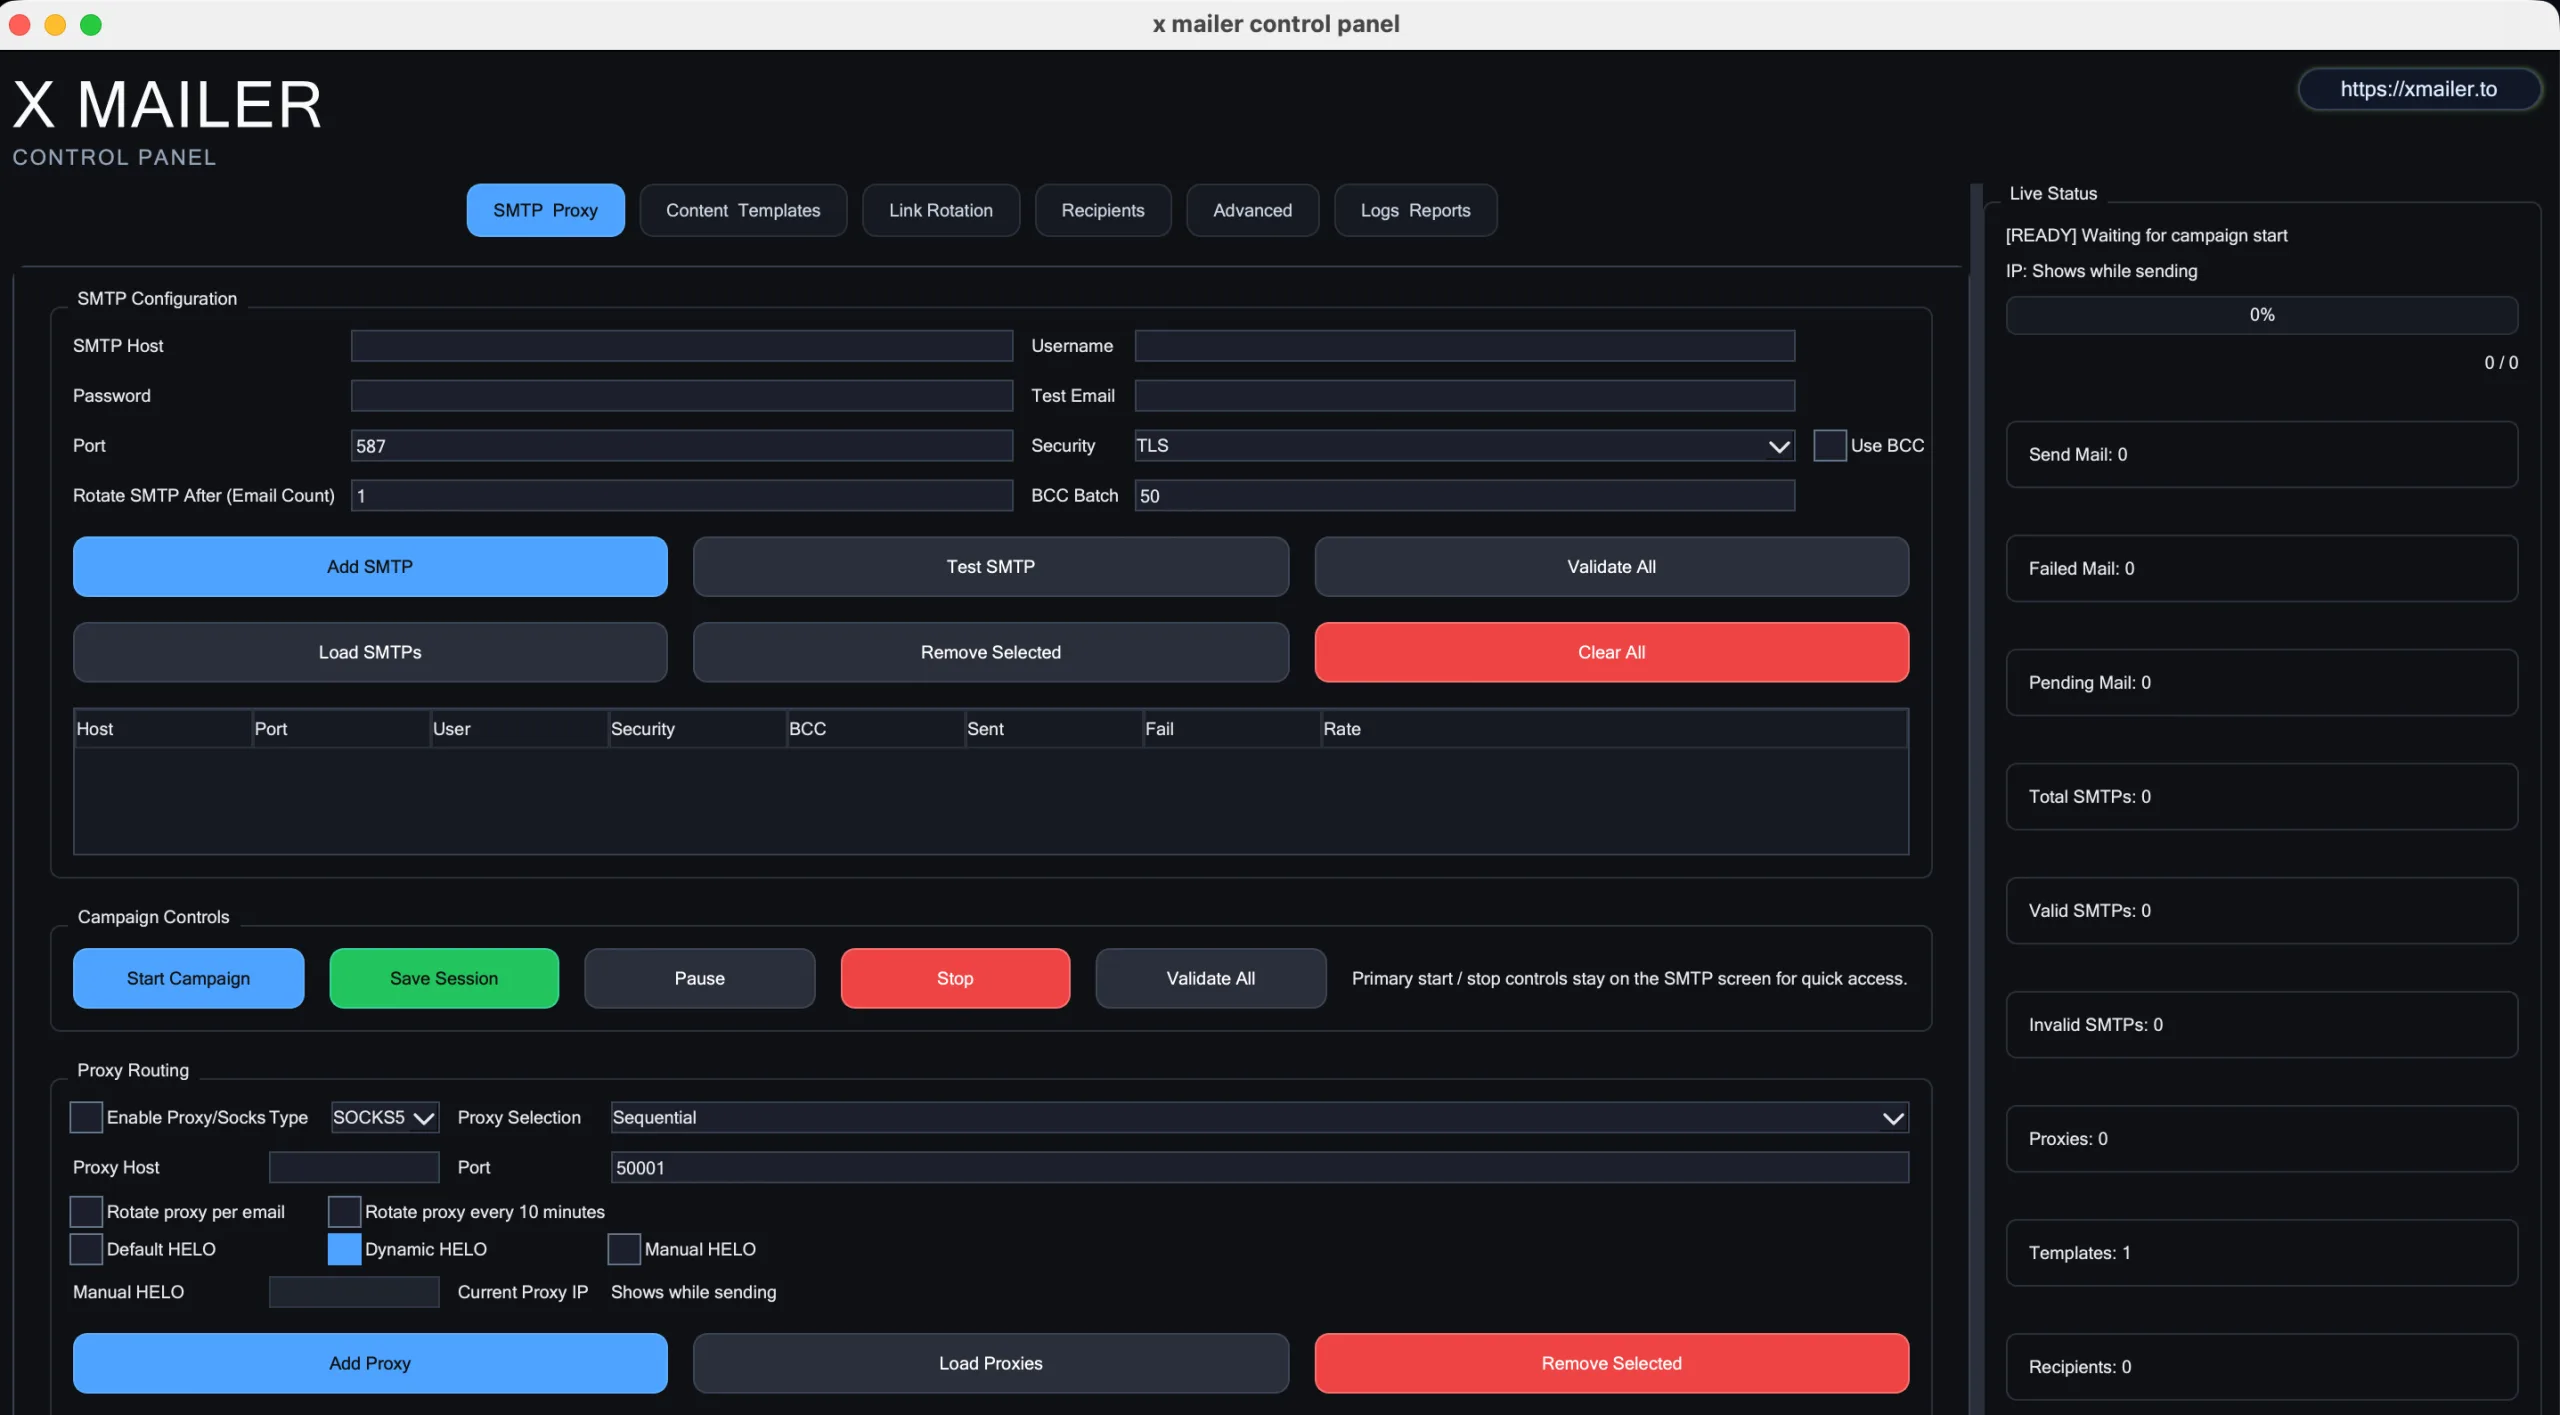2560x1415 pixels.
Task: Focus the SMTP Host input field
Action: (681, 346)
